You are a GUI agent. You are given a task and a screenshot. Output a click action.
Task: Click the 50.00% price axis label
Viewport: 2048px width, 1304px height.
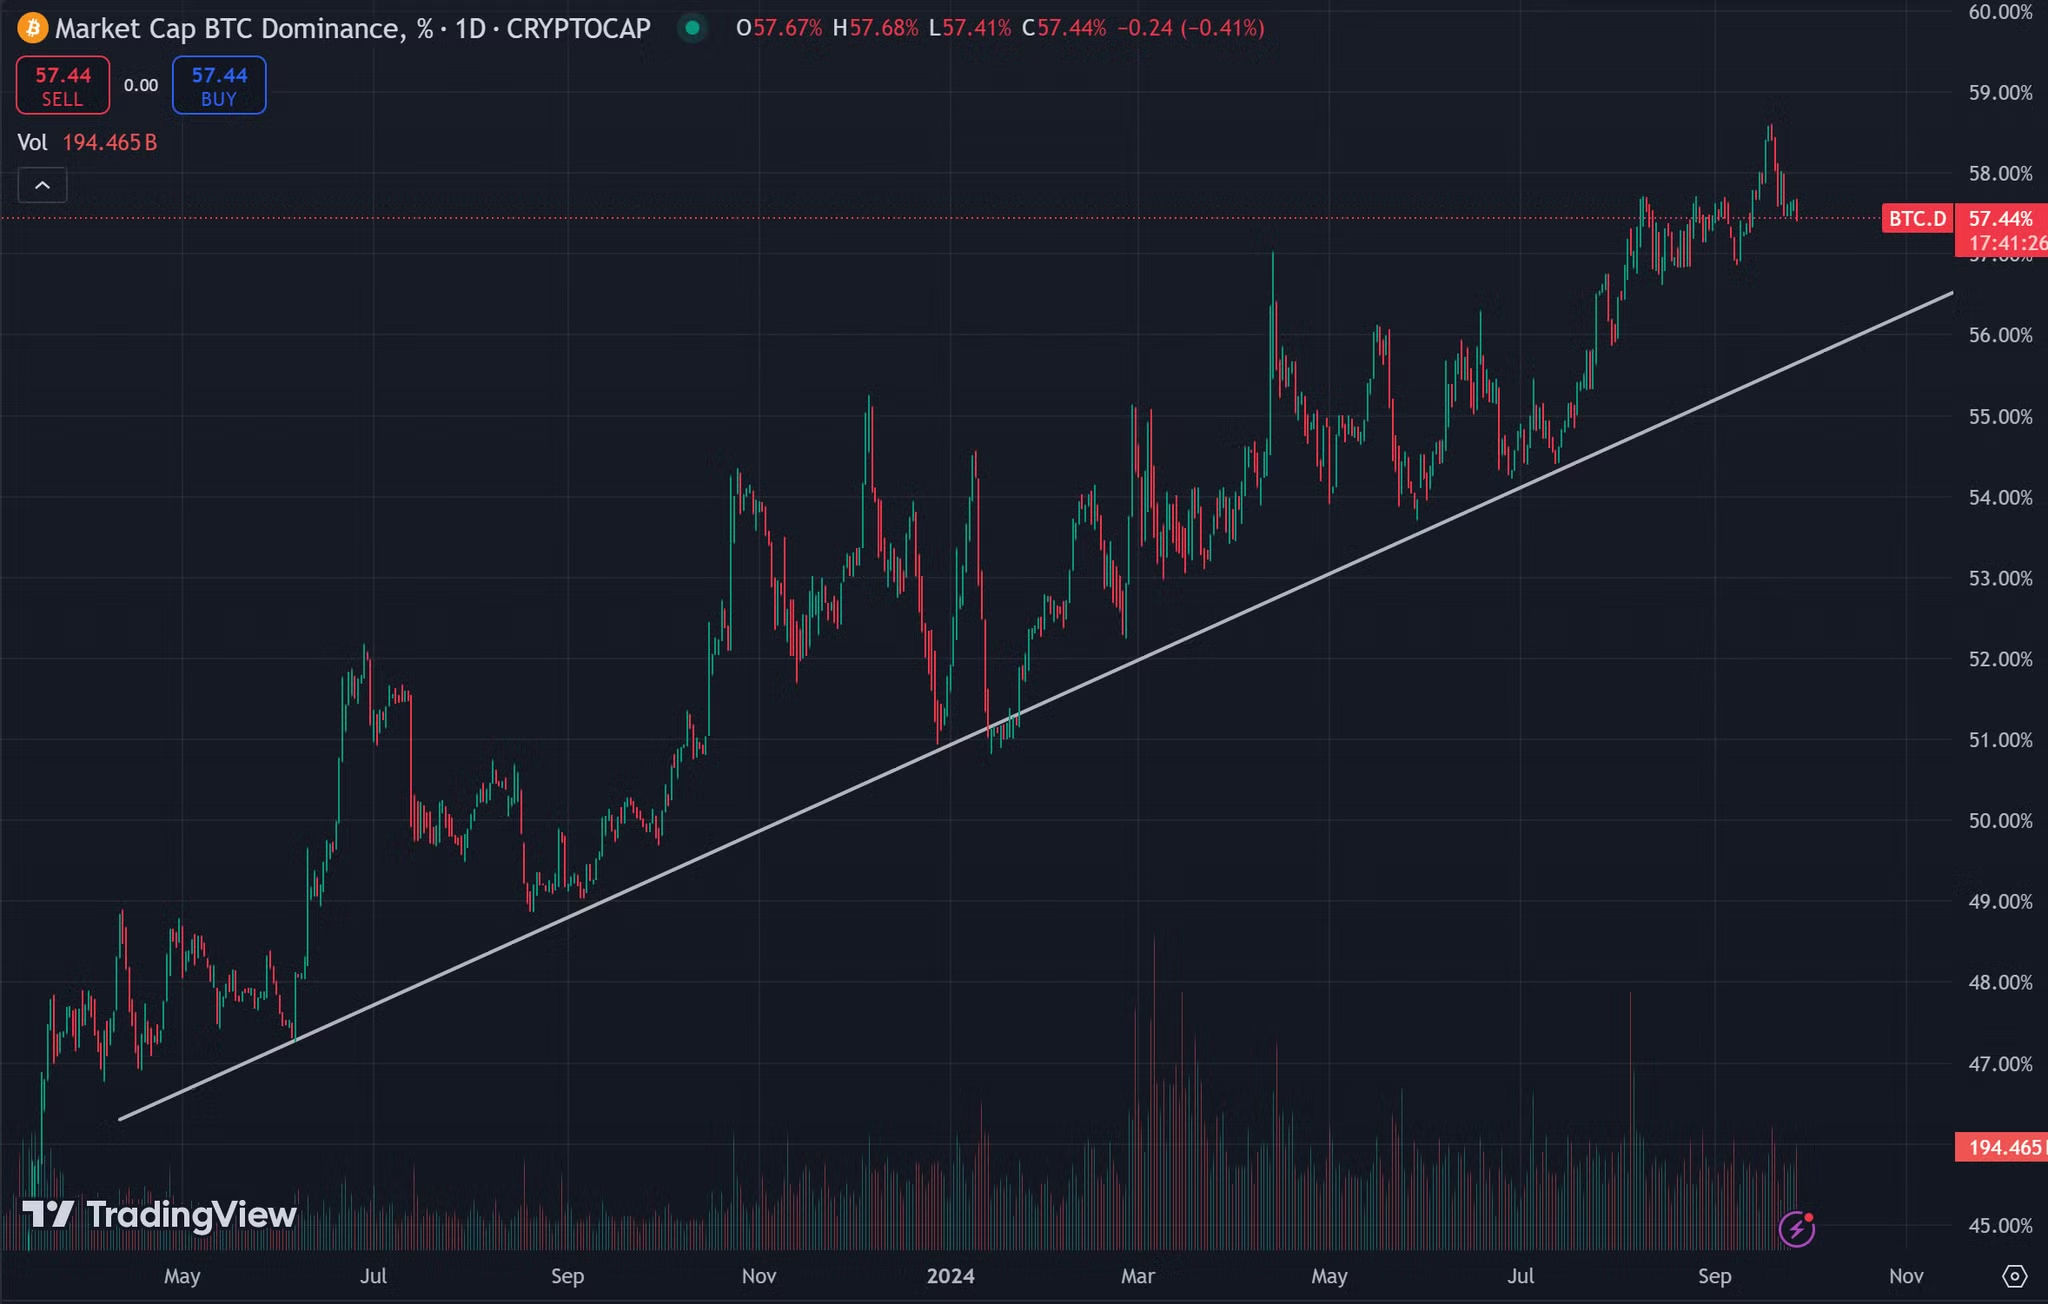click(2000, 820)
